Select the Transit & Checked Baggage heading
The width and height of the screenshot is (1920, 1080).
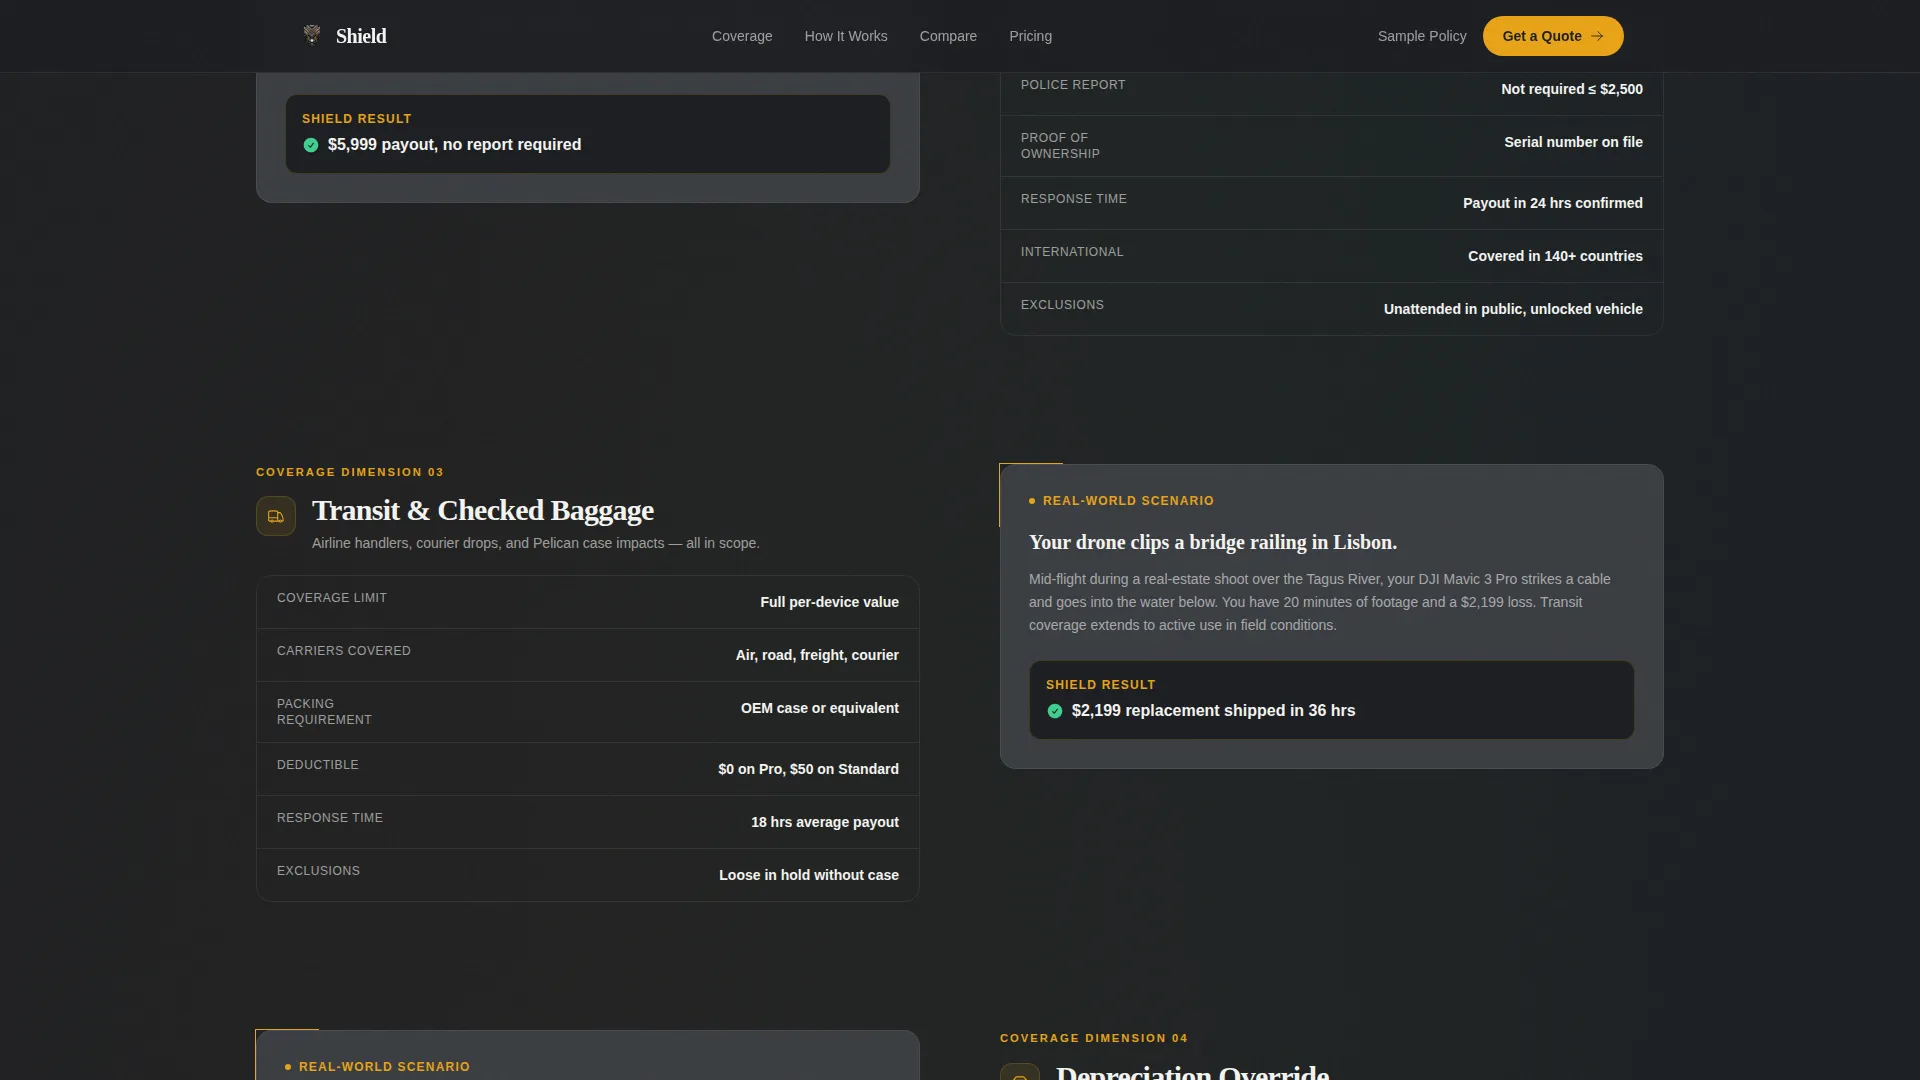[x=483, y=510]
